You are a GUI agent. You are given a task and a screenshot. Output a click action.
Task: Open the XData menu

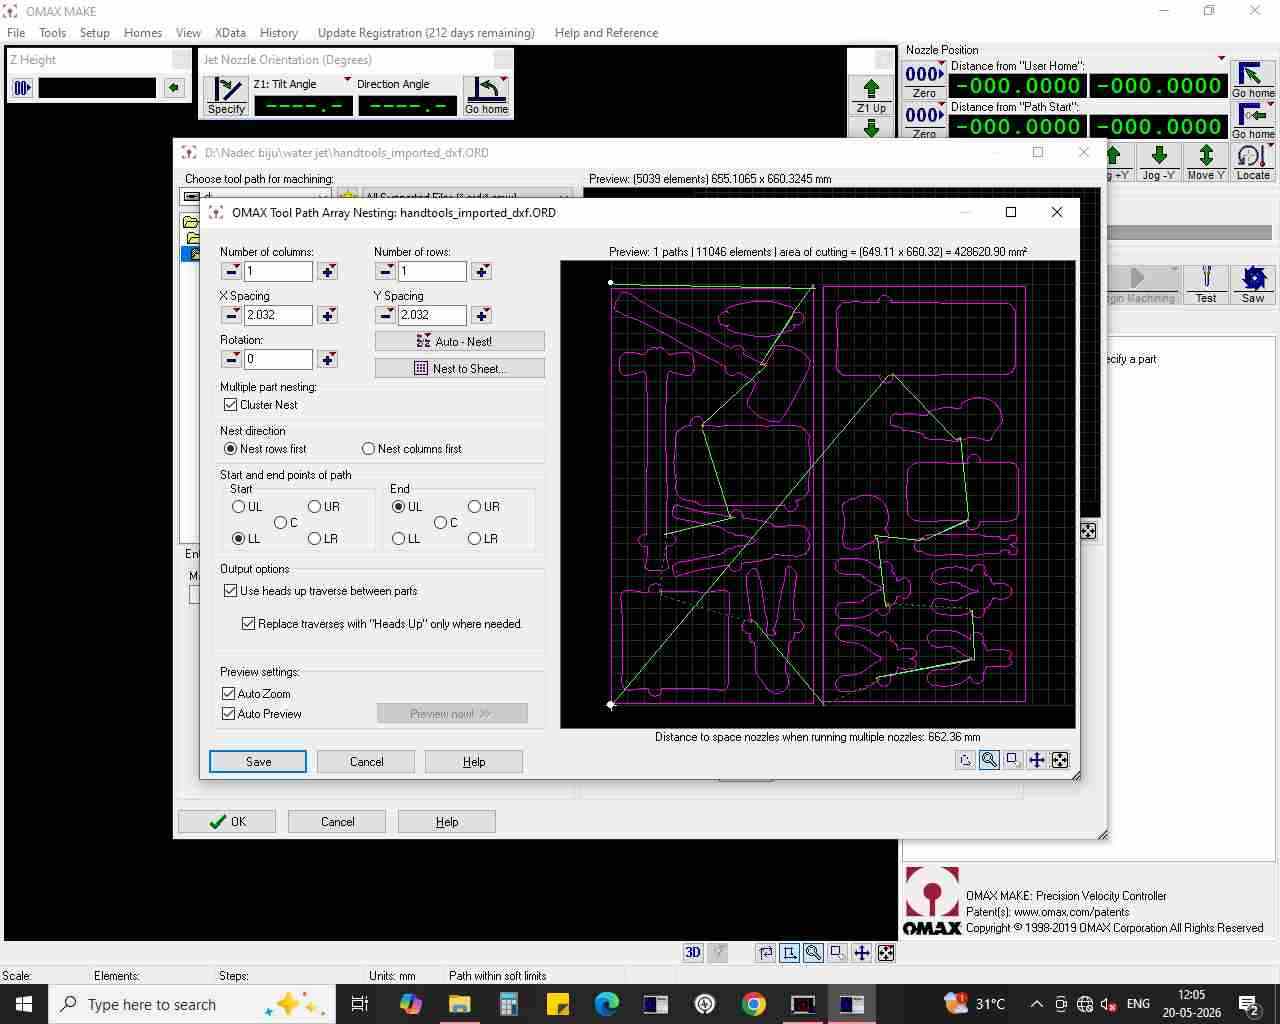coord(230,33)
